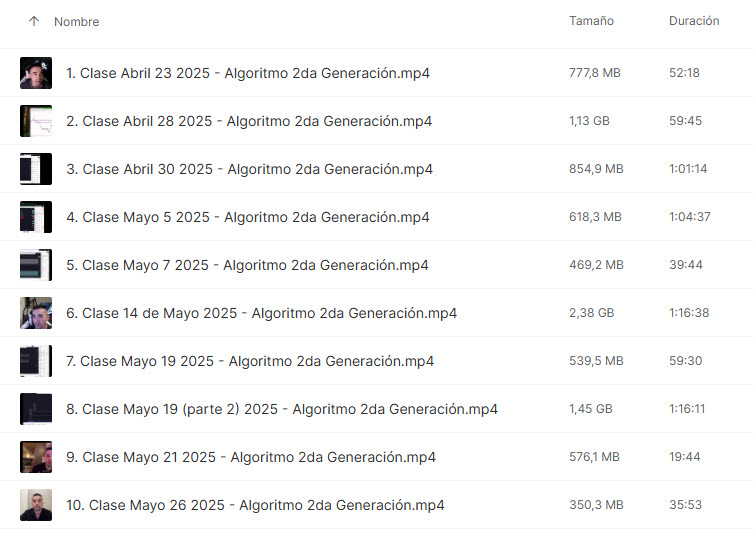This screenshot has height=551, width=753.
Task: Select thumbnail for Clase Abril 30 video
Action: pos(36,169)
